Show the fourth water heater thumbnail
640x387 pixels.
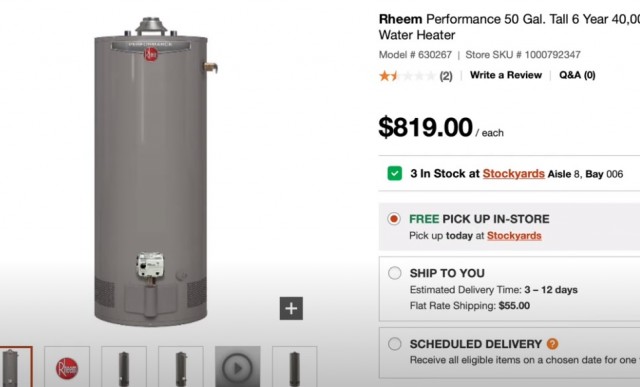tap(181, 366)
